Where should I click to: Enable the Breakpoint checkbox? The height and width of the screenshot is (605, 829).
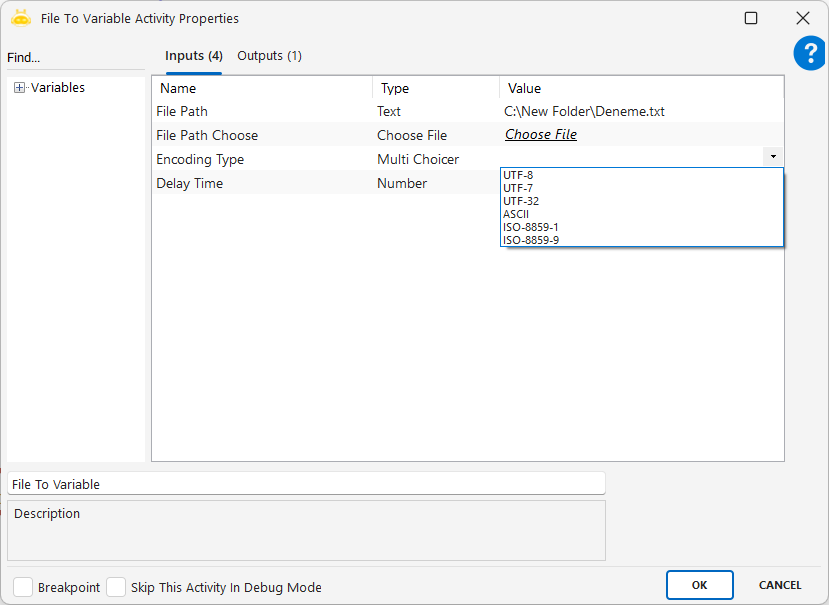23,587
